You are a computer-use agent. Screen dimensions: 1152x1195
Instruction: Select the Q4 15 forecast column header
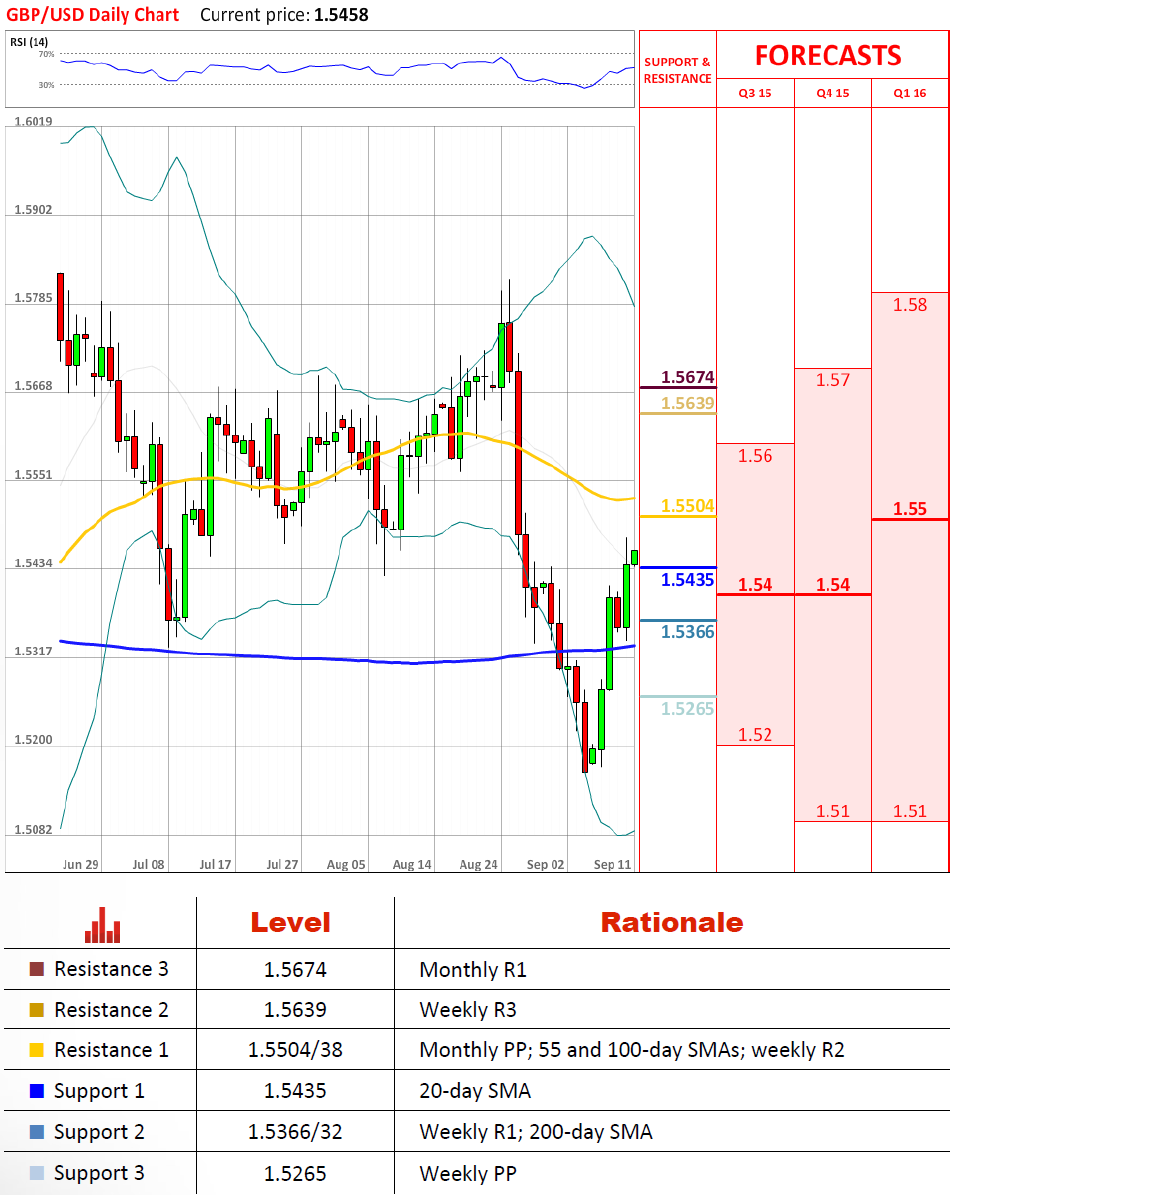(x=833, y=93)
